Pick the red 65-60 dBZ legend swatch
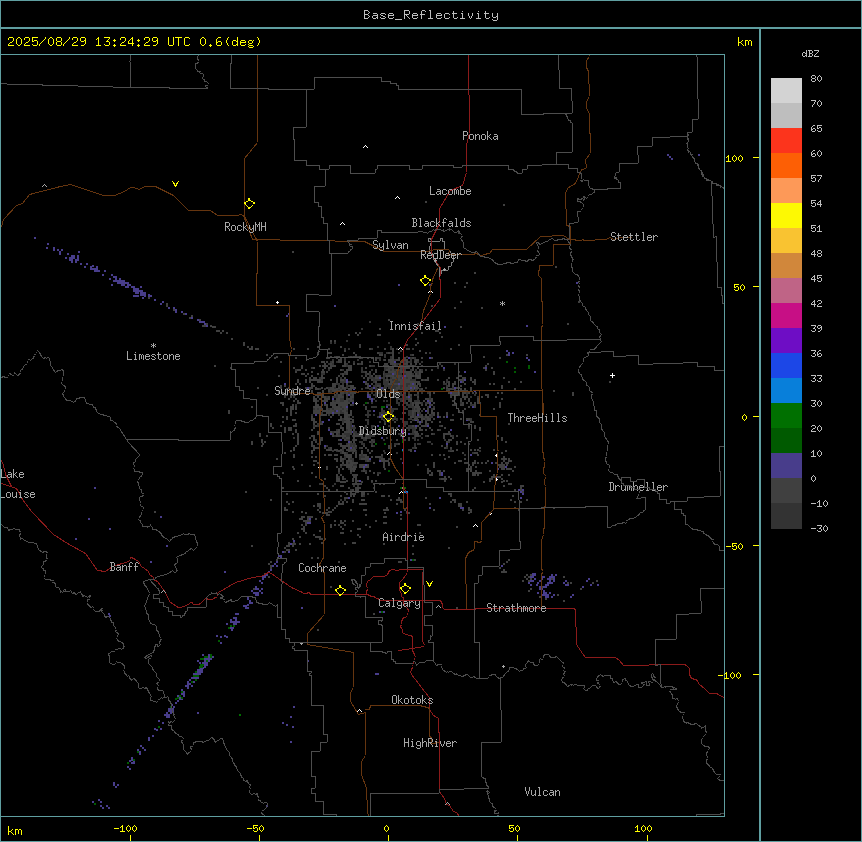The image size is (862, 842). (786, 140)
